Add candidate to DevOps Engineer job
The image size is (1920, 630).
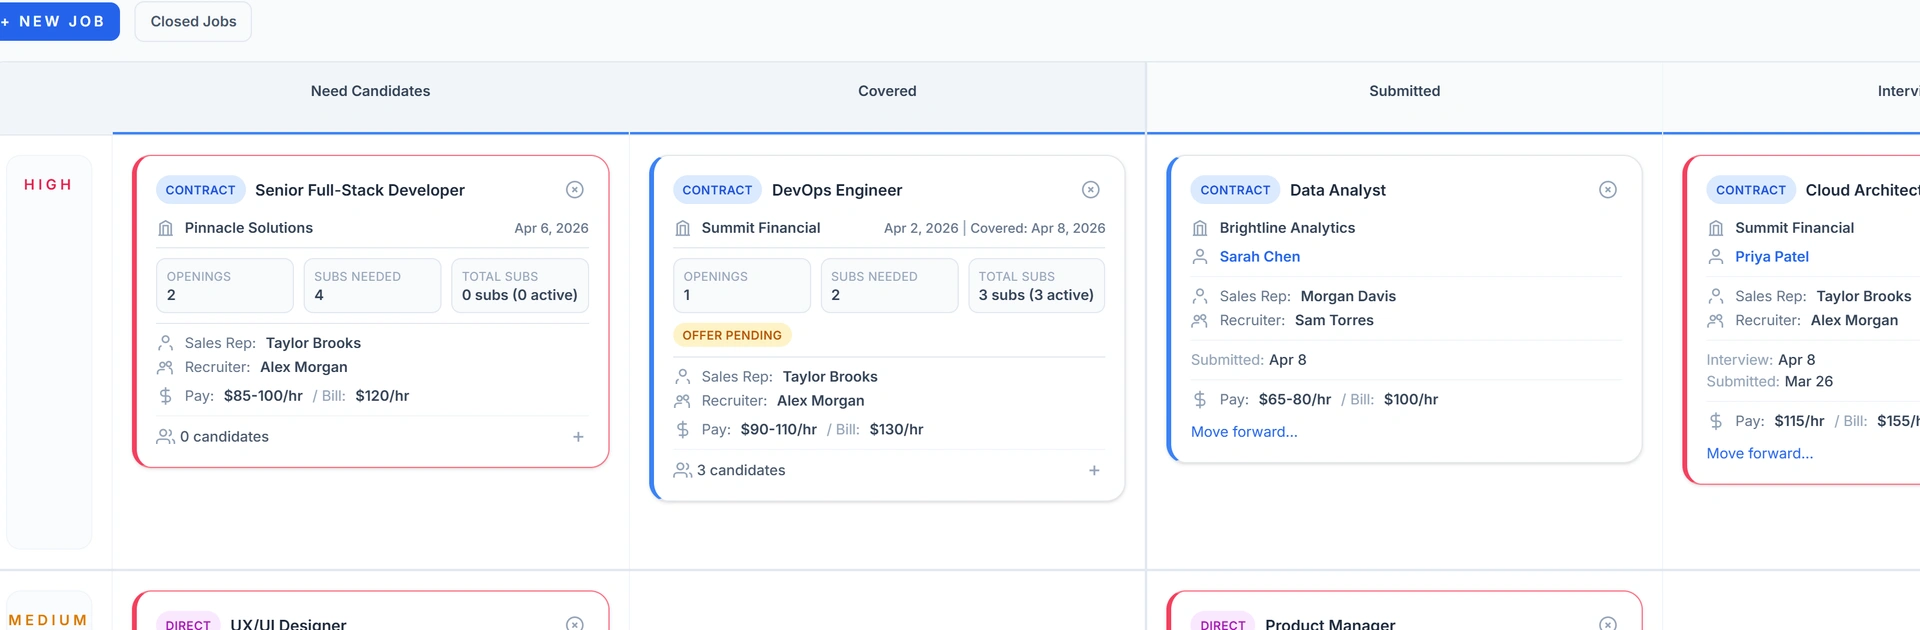coord(1094,470)
